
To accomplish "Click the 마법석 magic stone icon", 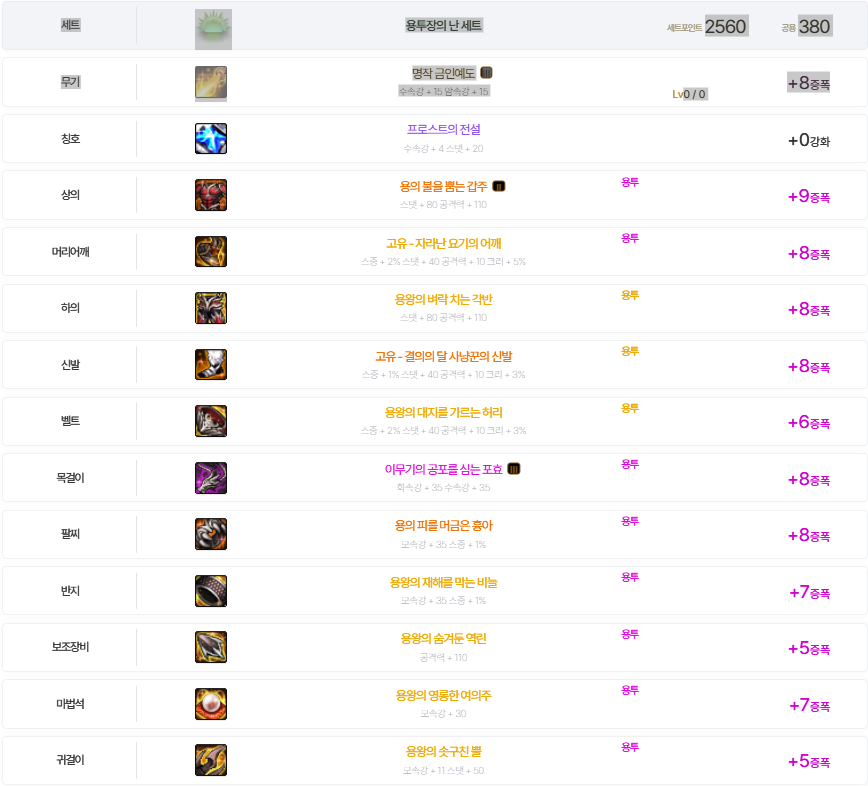I will click(211, 704).
